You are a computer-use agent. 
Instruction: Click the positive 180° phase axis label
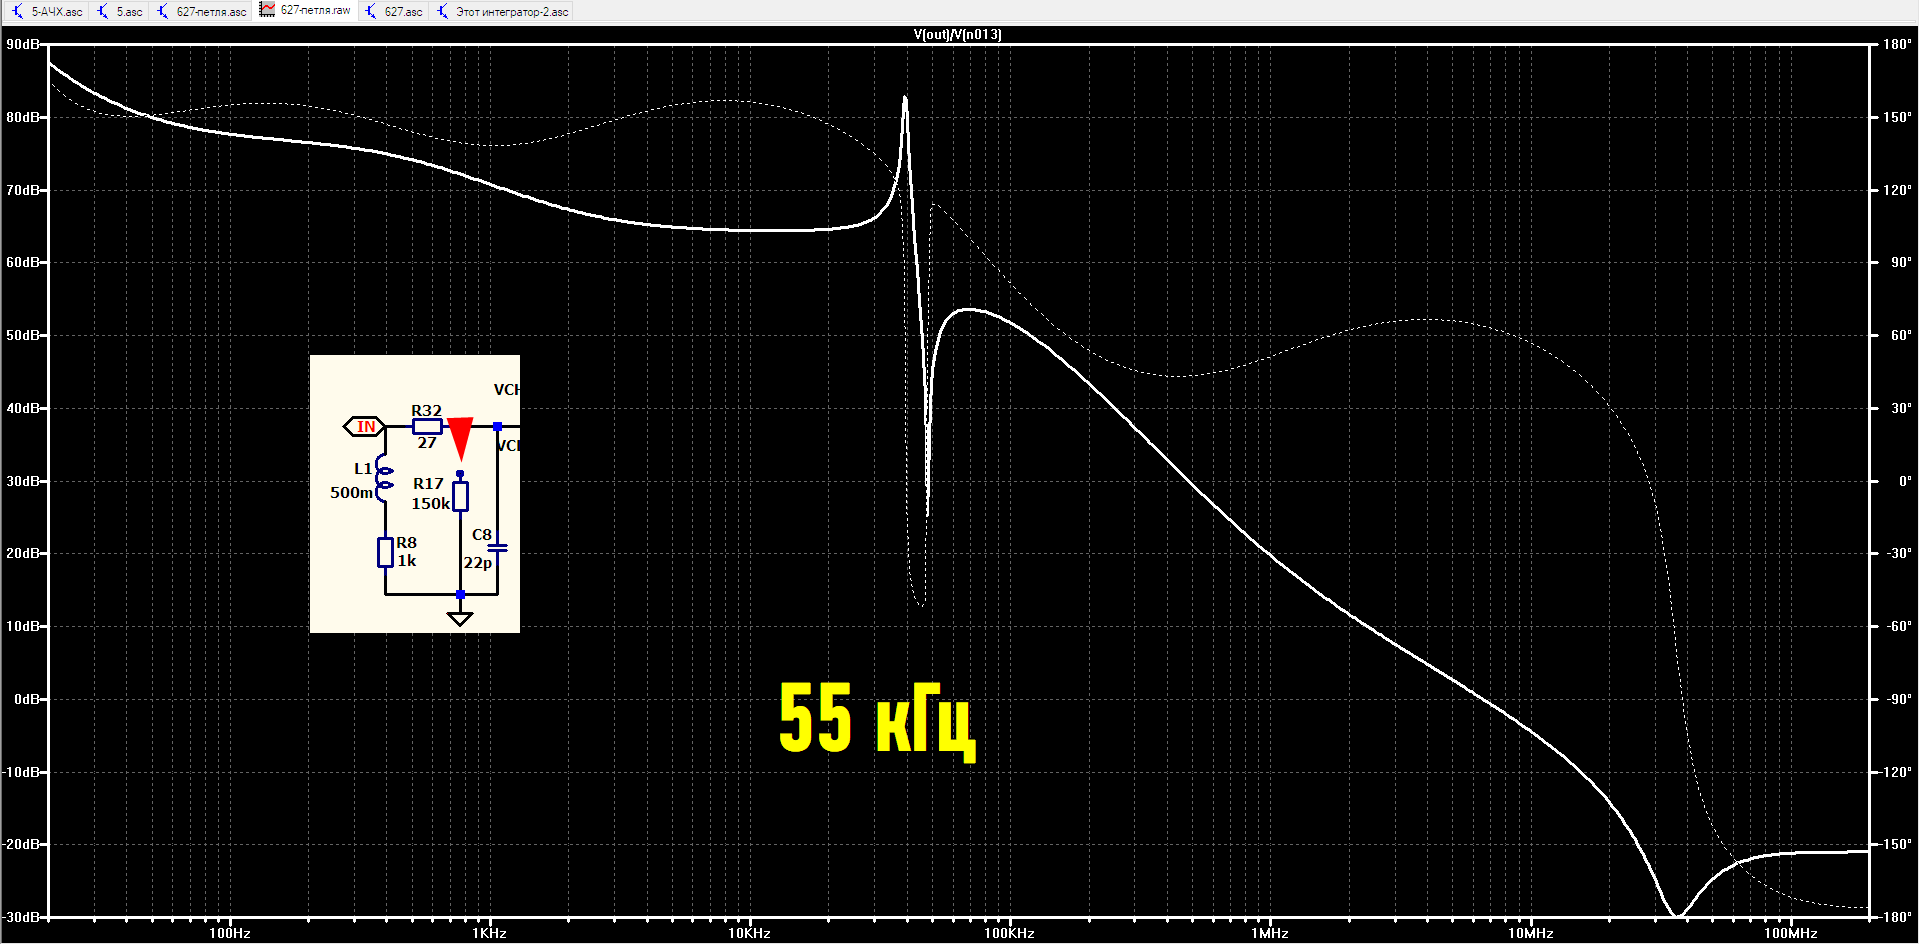pyautogui.click(x=1897, y=45)
